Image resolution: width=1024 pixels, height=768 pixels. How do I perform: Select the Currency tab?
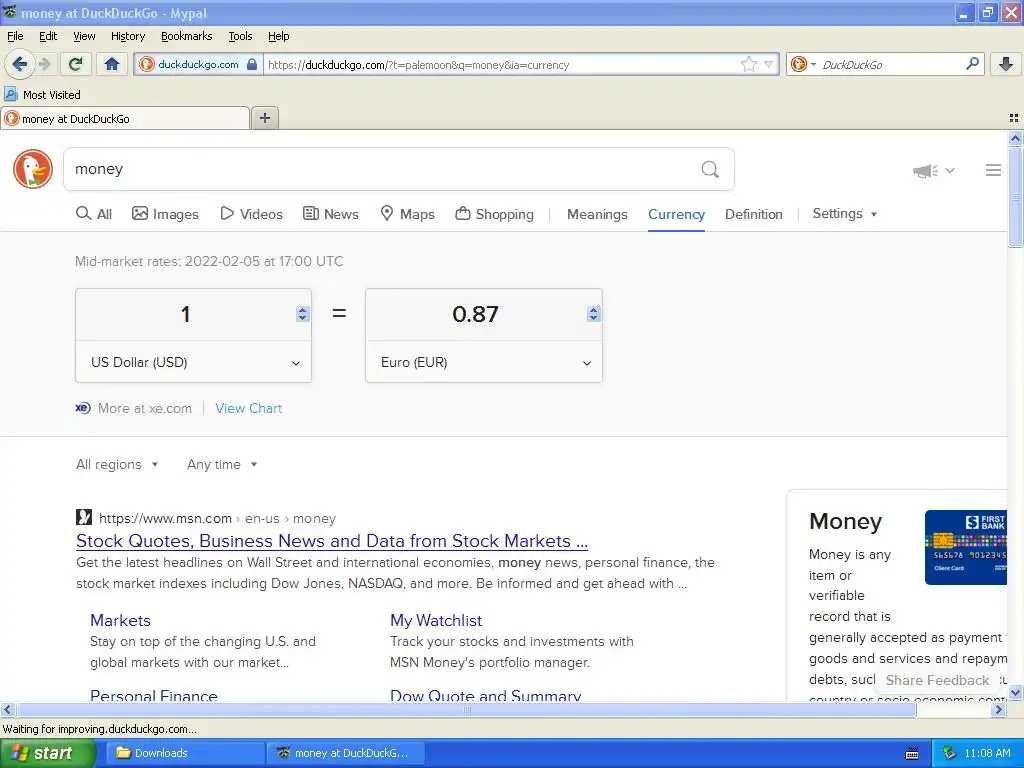click(676, 214)
